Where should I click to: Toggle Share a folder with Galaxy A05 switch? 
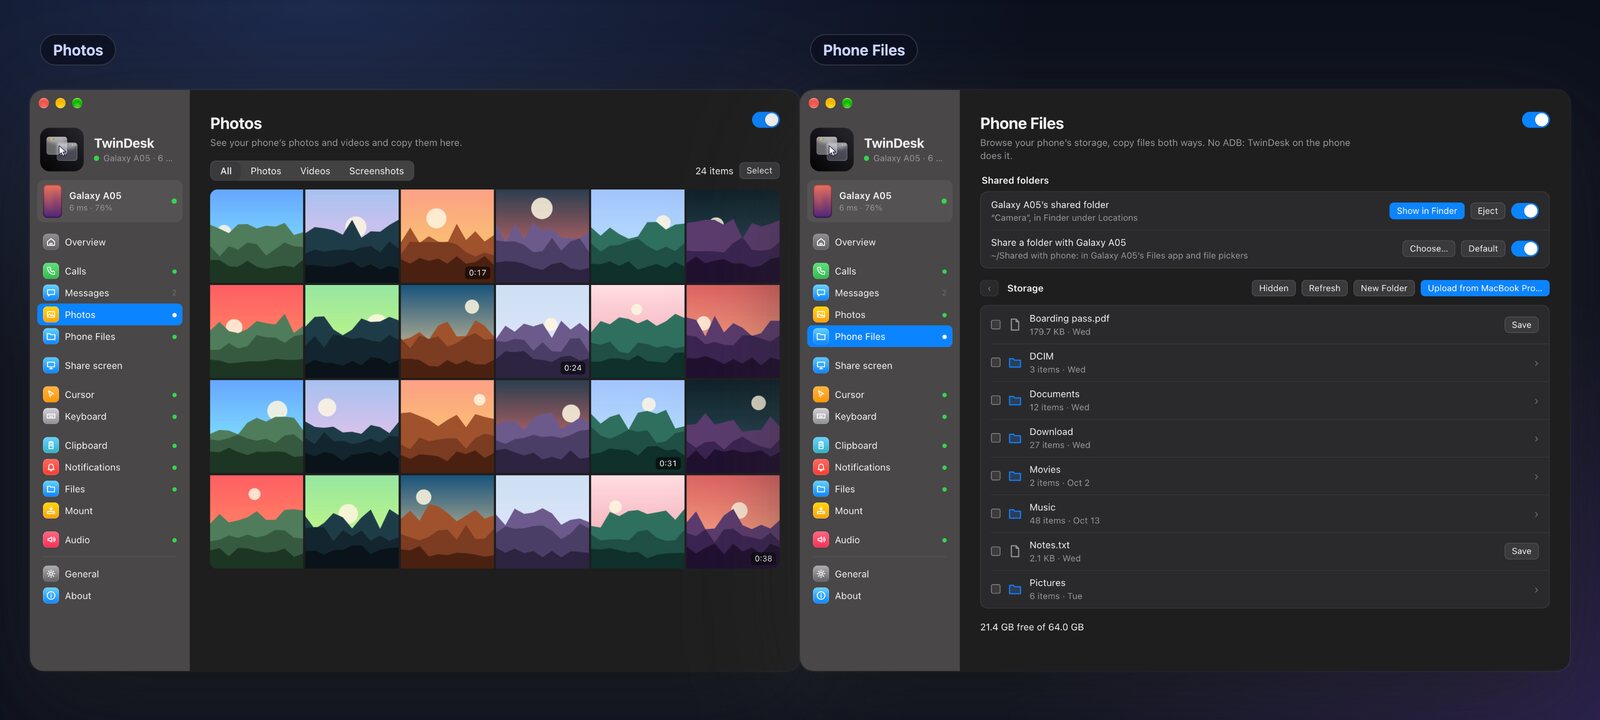pos(1525,249)
